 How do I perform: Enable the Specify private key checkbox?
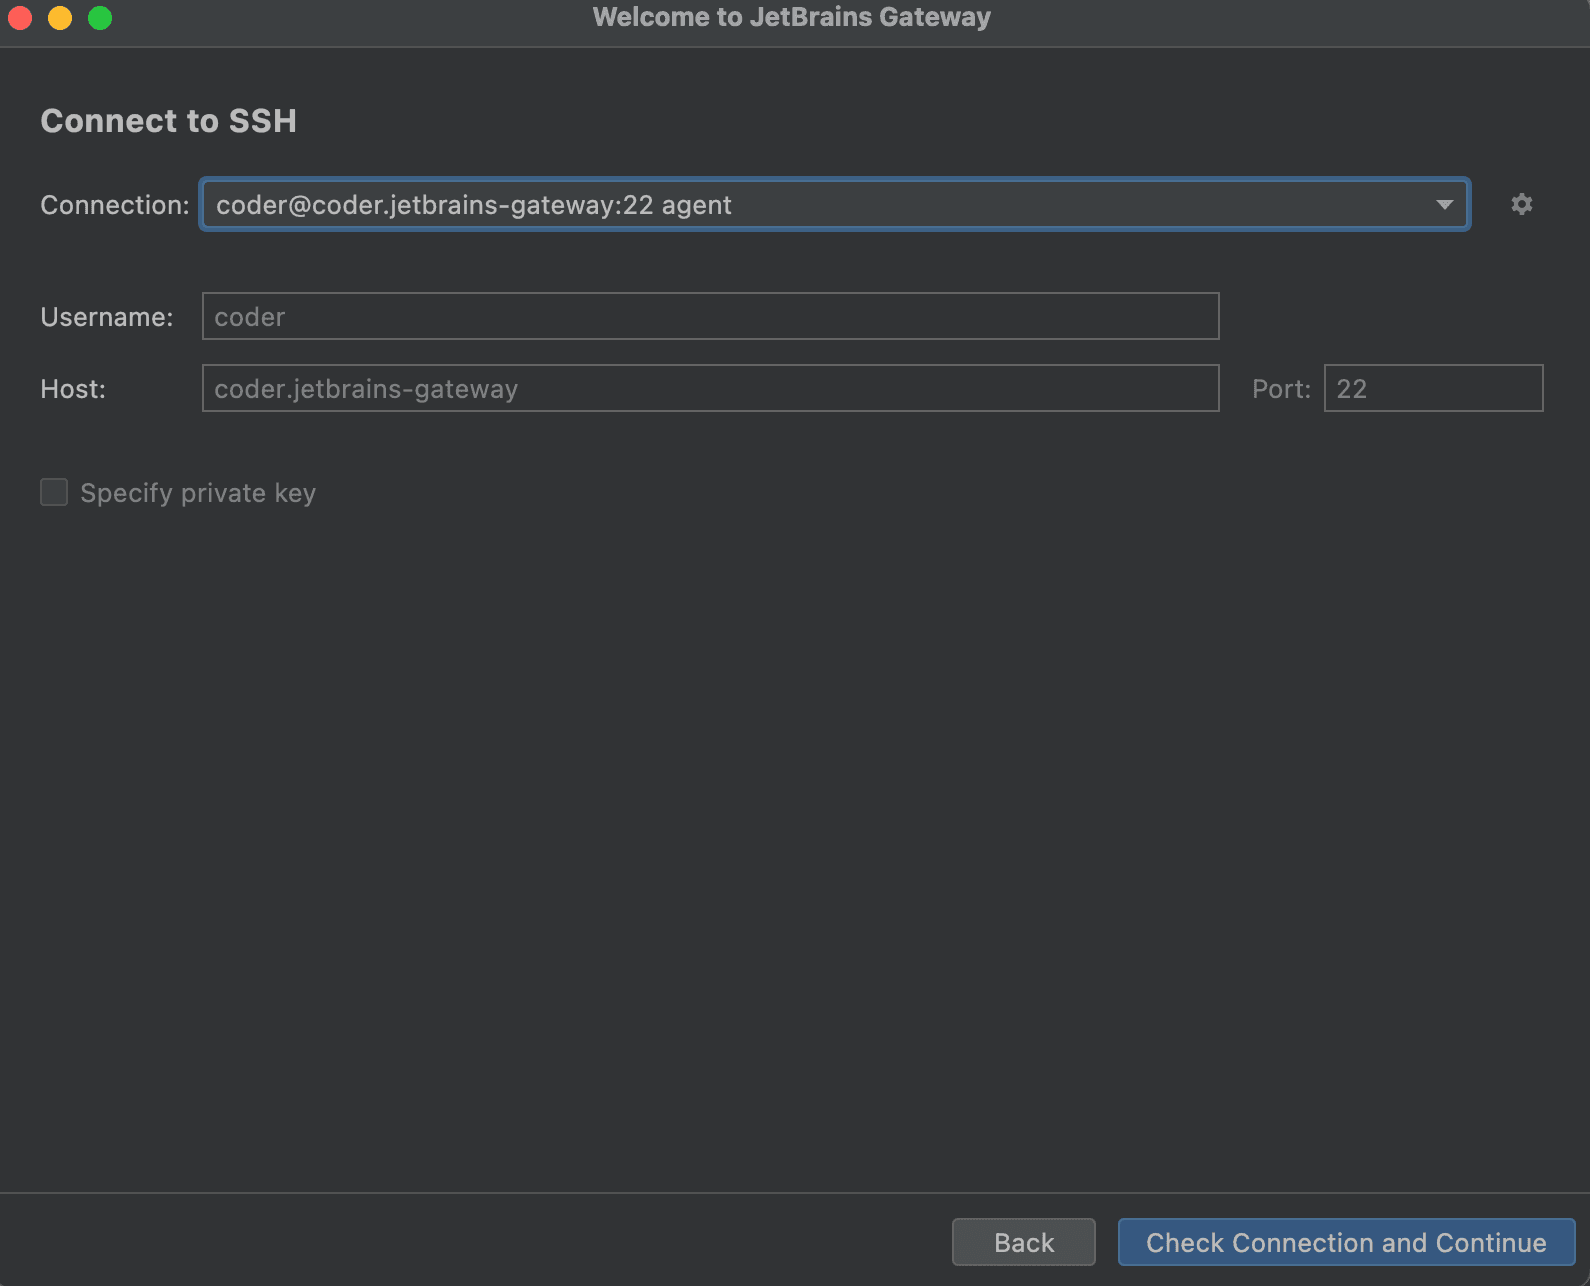click(x=54, y=492)
